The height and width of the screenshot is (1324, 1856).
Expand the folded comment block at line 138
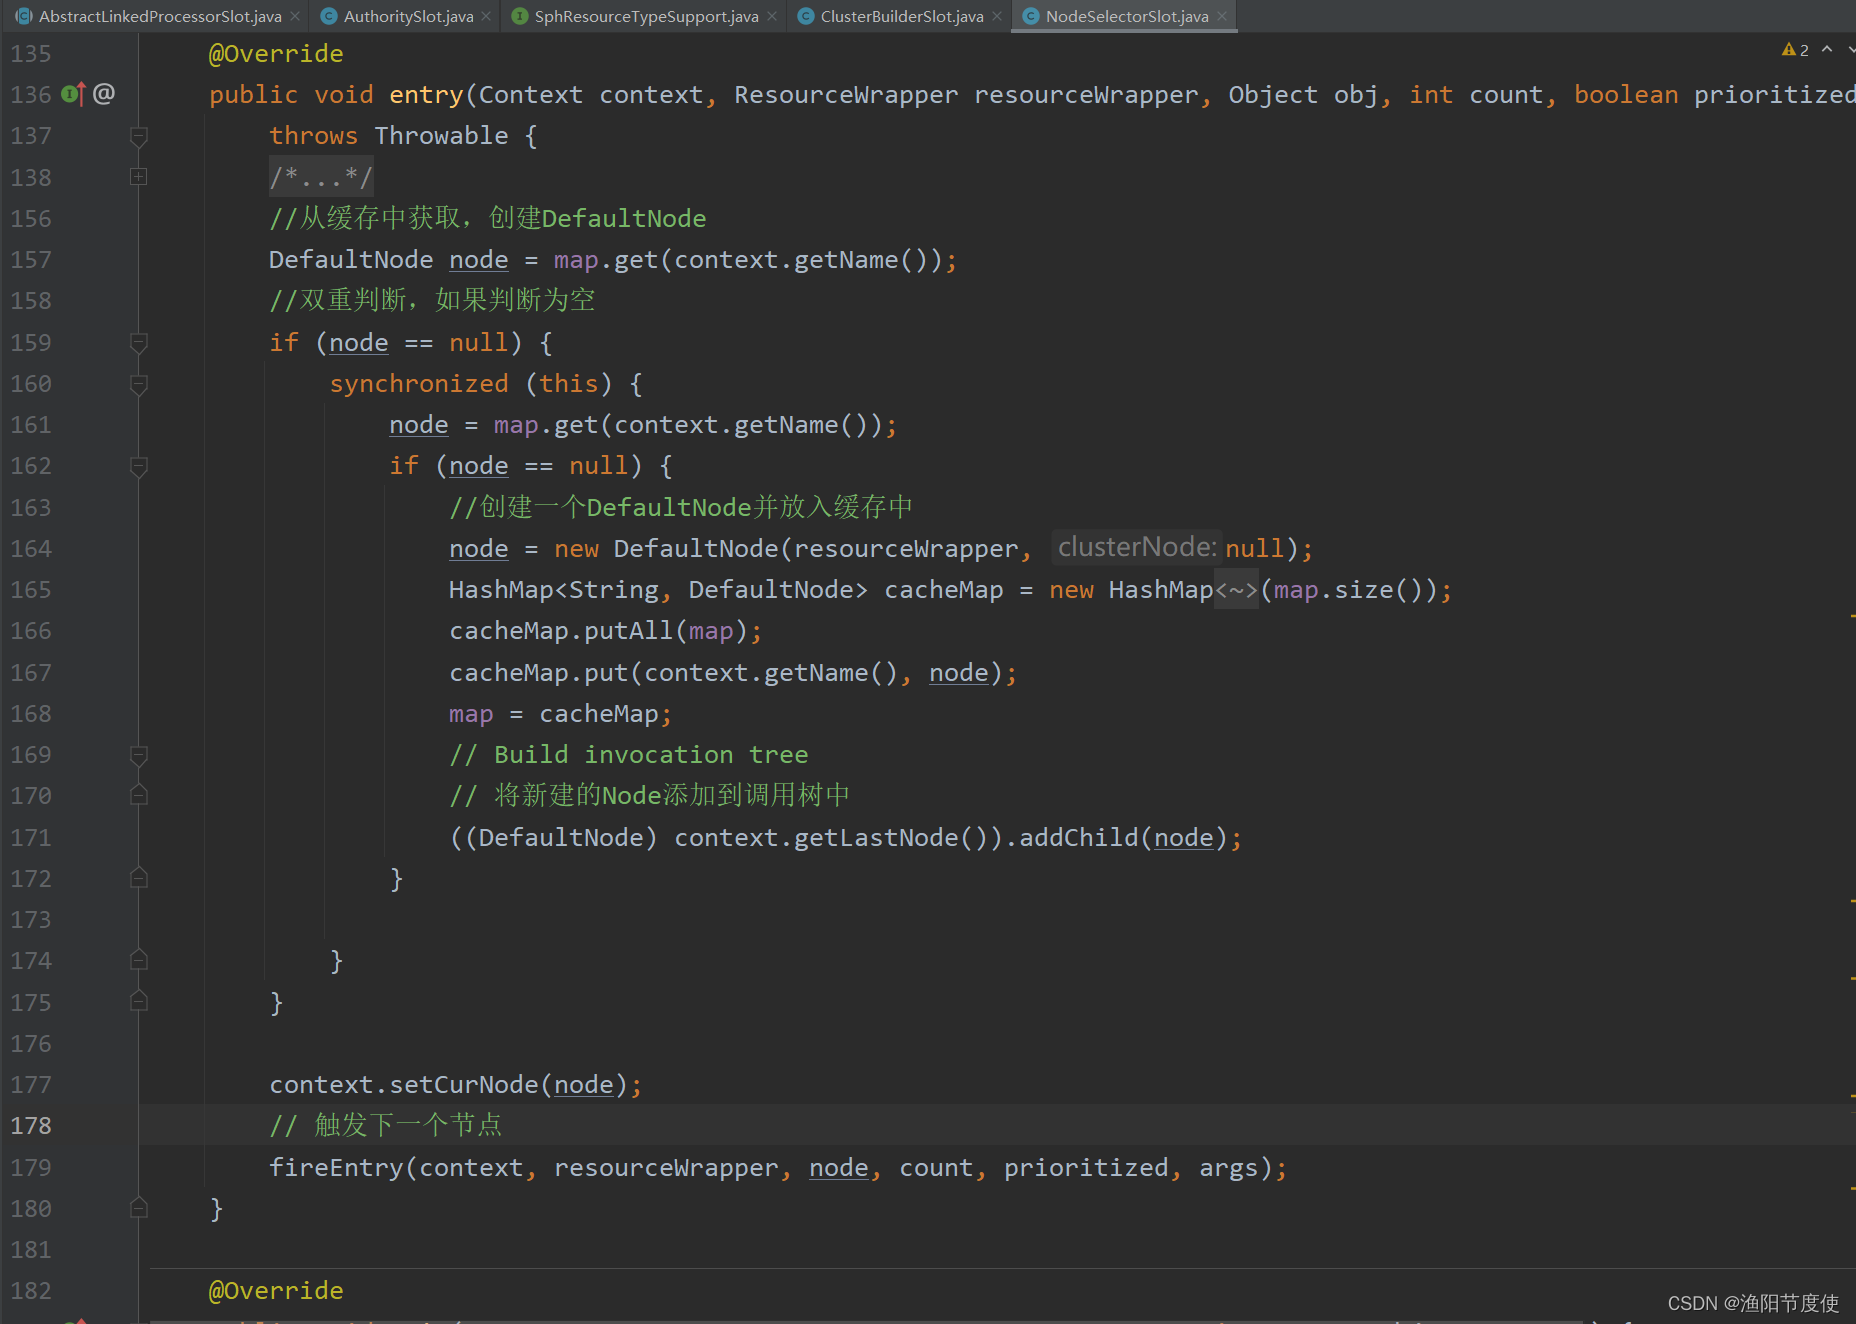[139, 177]
